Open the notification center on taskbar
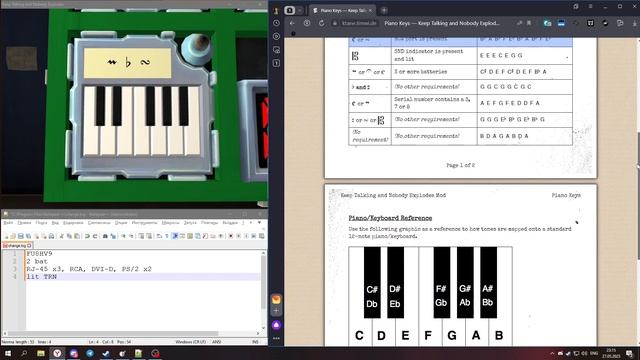 [x=630, y=353]
